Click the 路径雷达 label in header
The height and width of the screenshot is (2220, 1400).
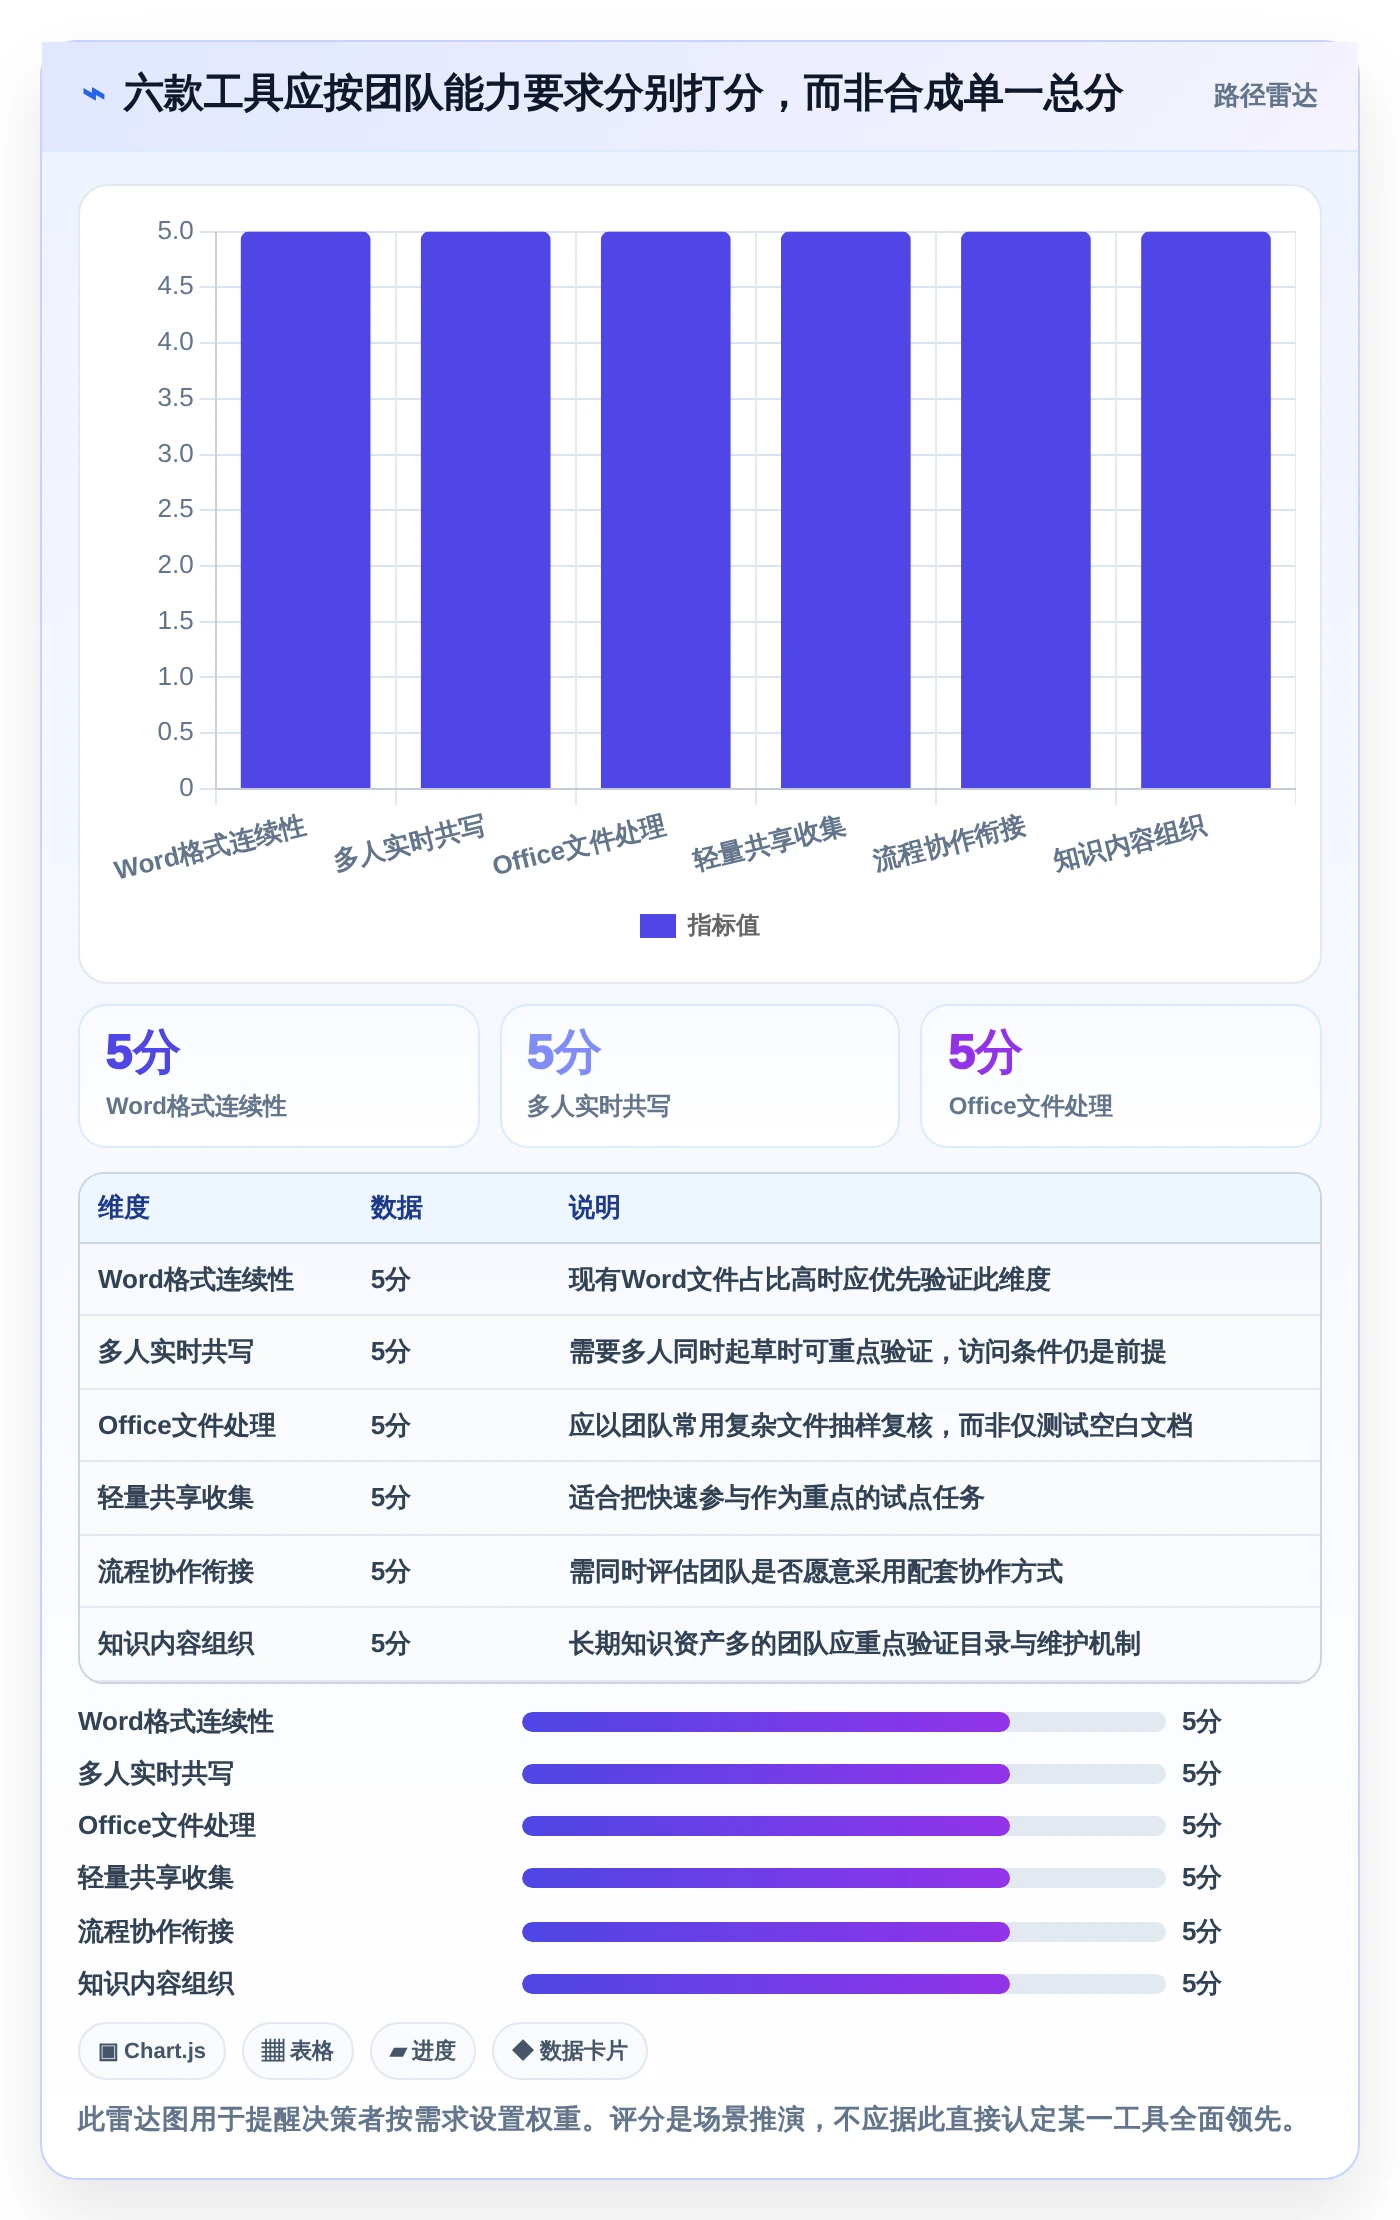(1265, 95)
